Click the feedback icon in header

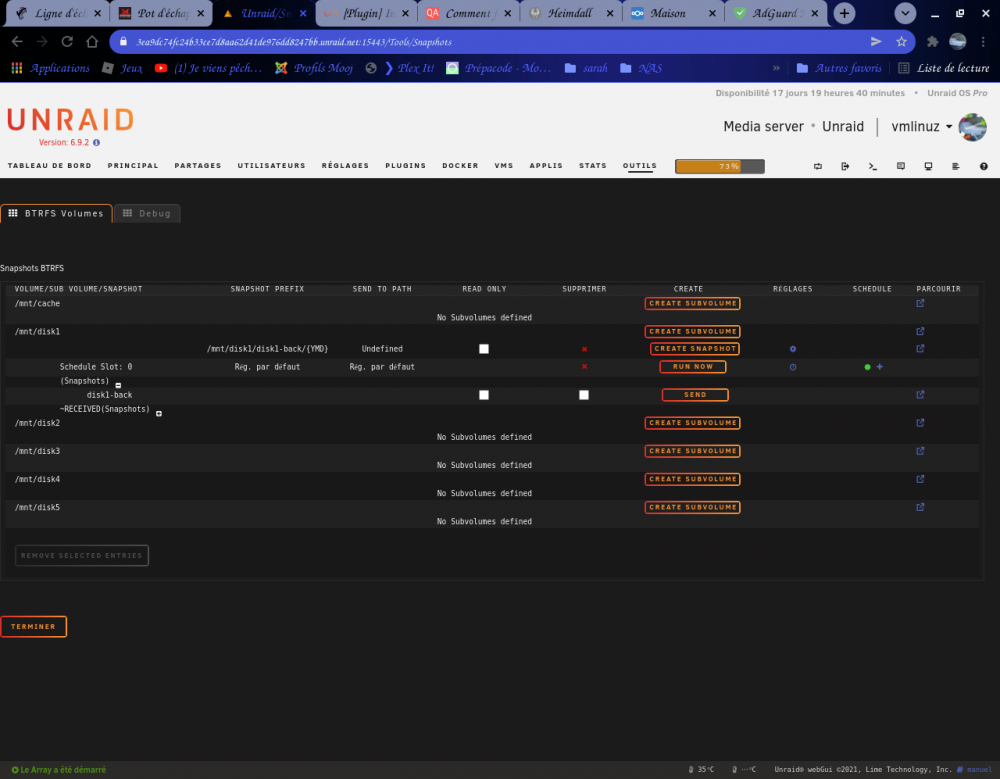901,167
